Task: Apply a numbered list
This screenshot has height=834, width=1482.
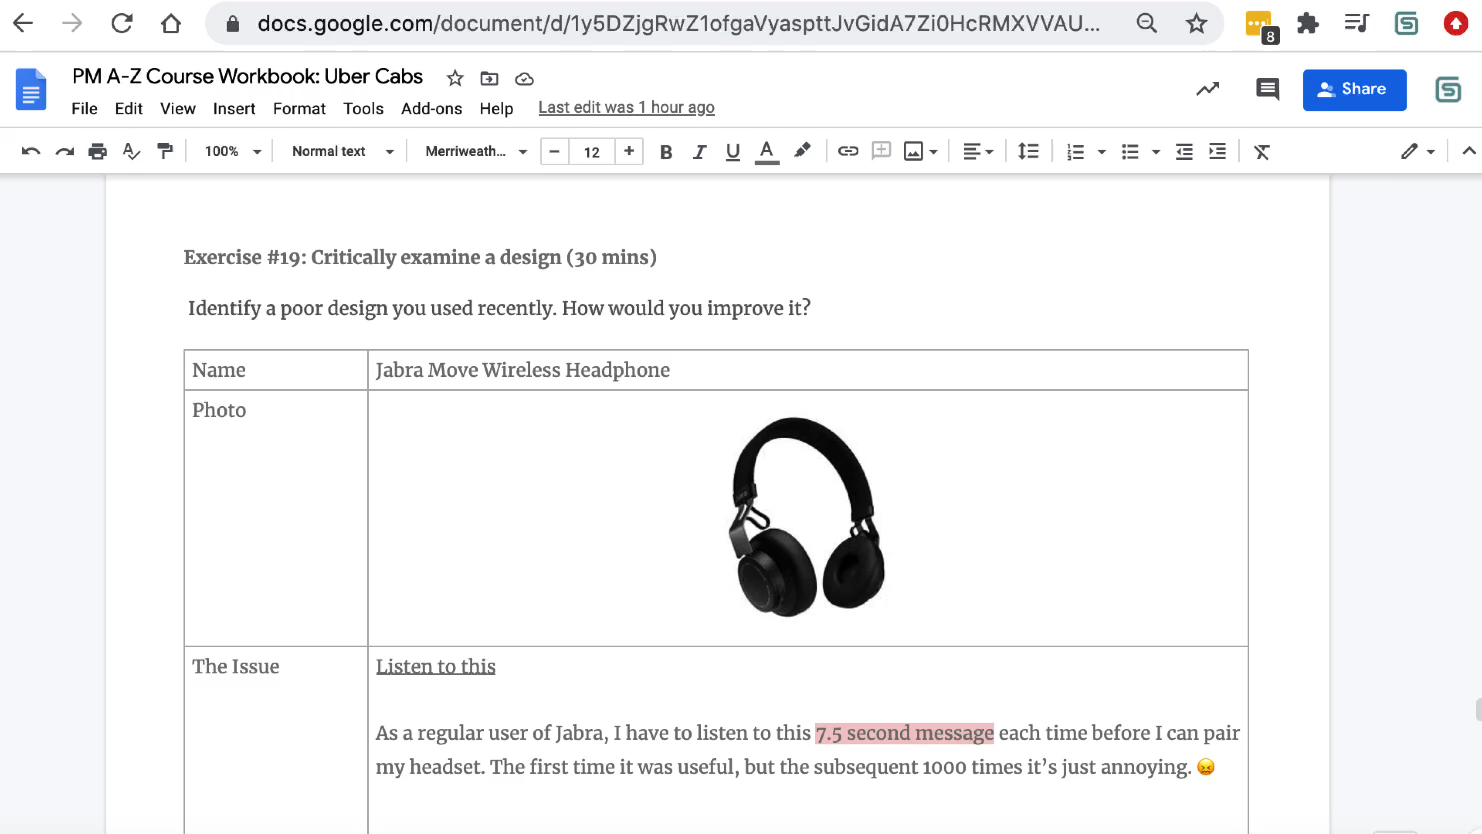Action: tap(1075, 151)
